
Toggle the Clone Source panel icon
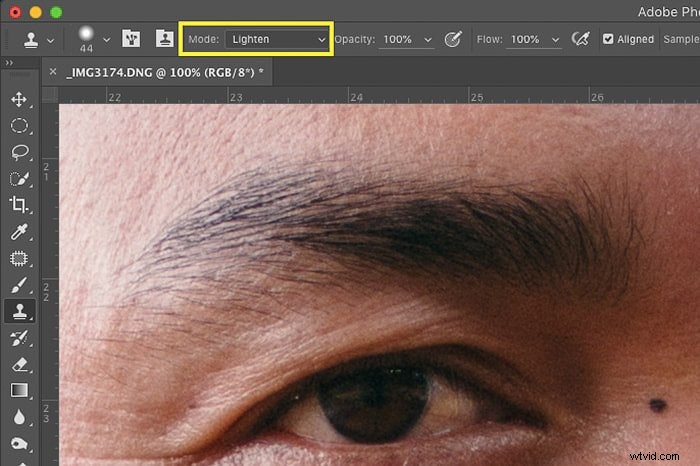(164, 39)
